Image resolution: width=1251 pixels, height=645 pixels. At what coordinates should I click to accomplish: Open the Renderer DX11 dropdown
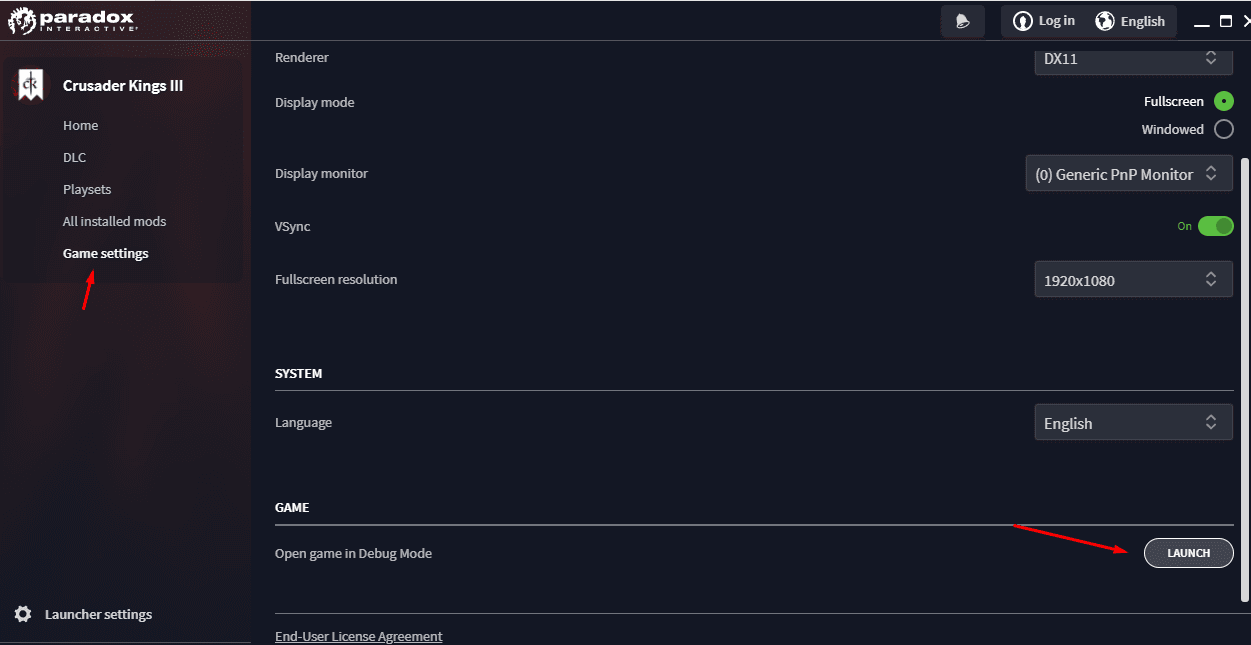[1133, 59]
